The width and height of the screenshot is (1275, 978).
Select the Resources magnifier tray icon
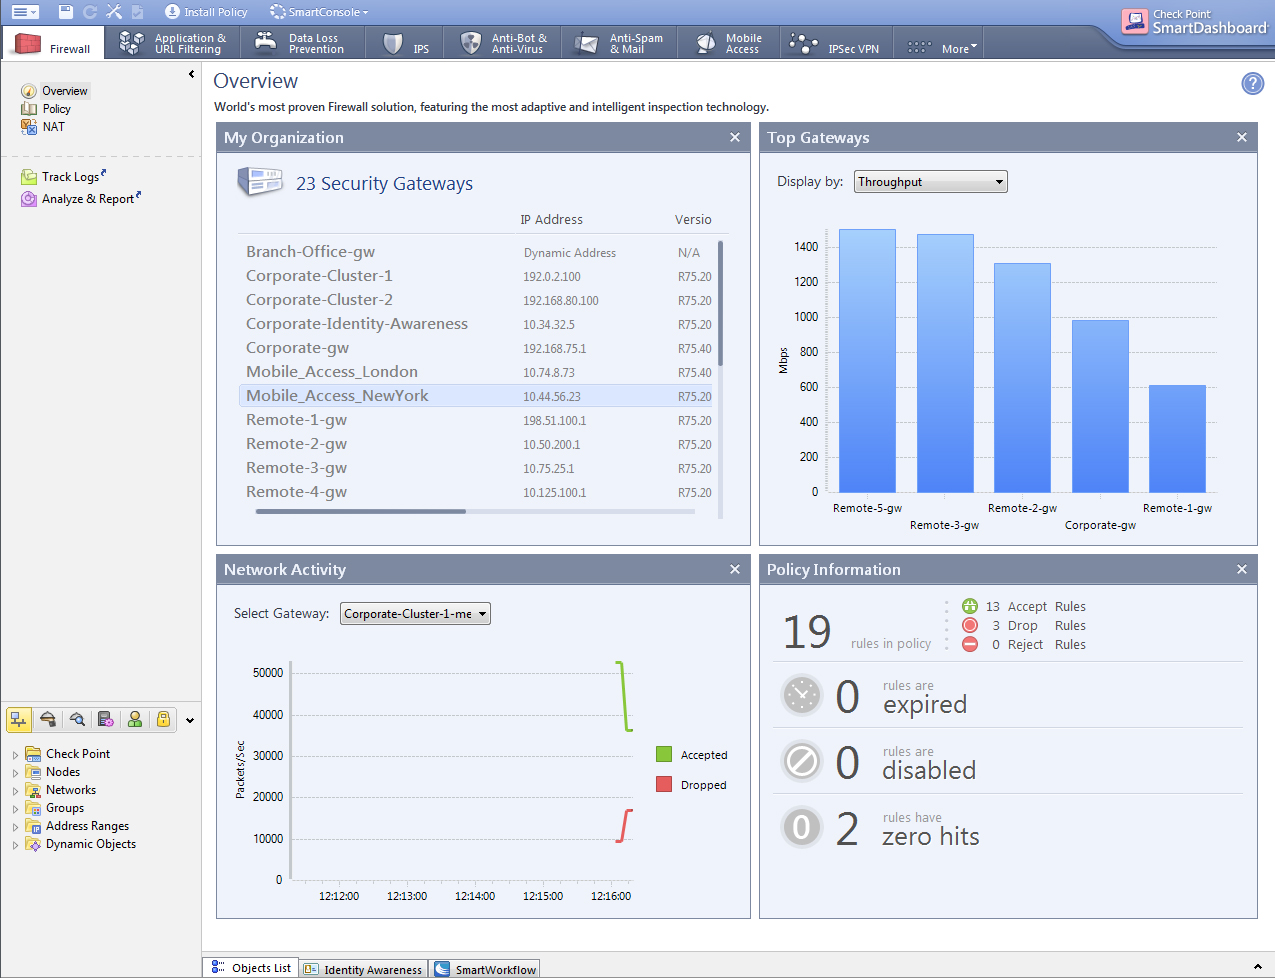coord(77,719)
